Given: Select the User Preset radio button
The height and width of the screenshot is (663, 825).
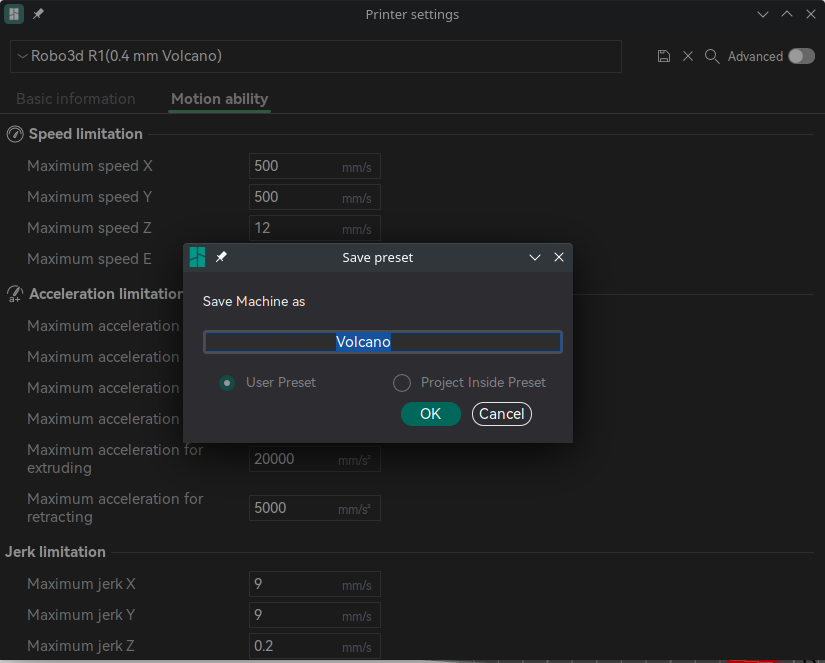Looking at the screenshot, I should [227, 382].
